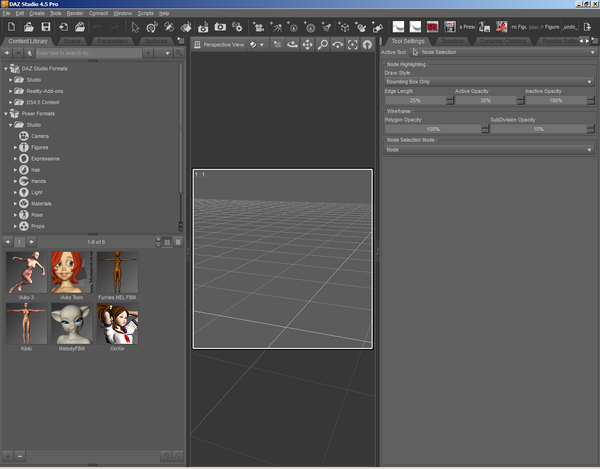This screenshot has width=600, height=469.
Task: Expand the Reality-Add-ons folder
Action: coord(11,91)
